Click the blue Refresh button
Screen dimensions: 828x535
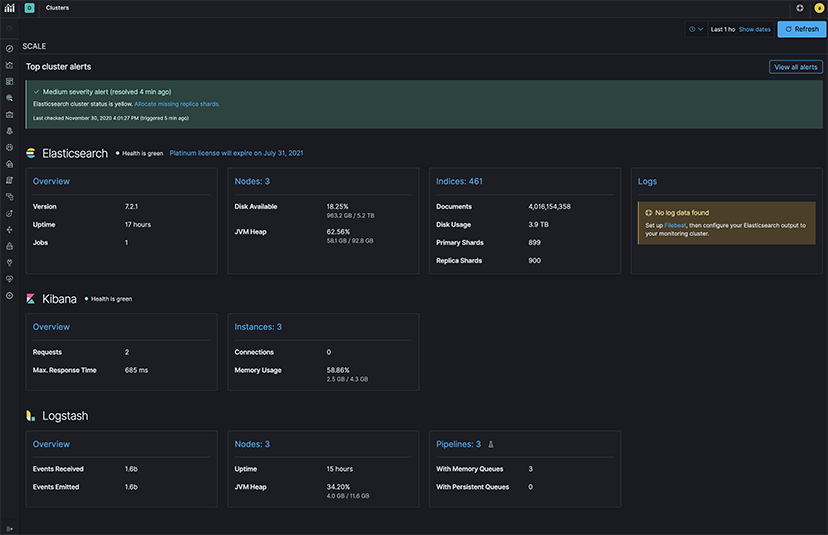point(802,30)
